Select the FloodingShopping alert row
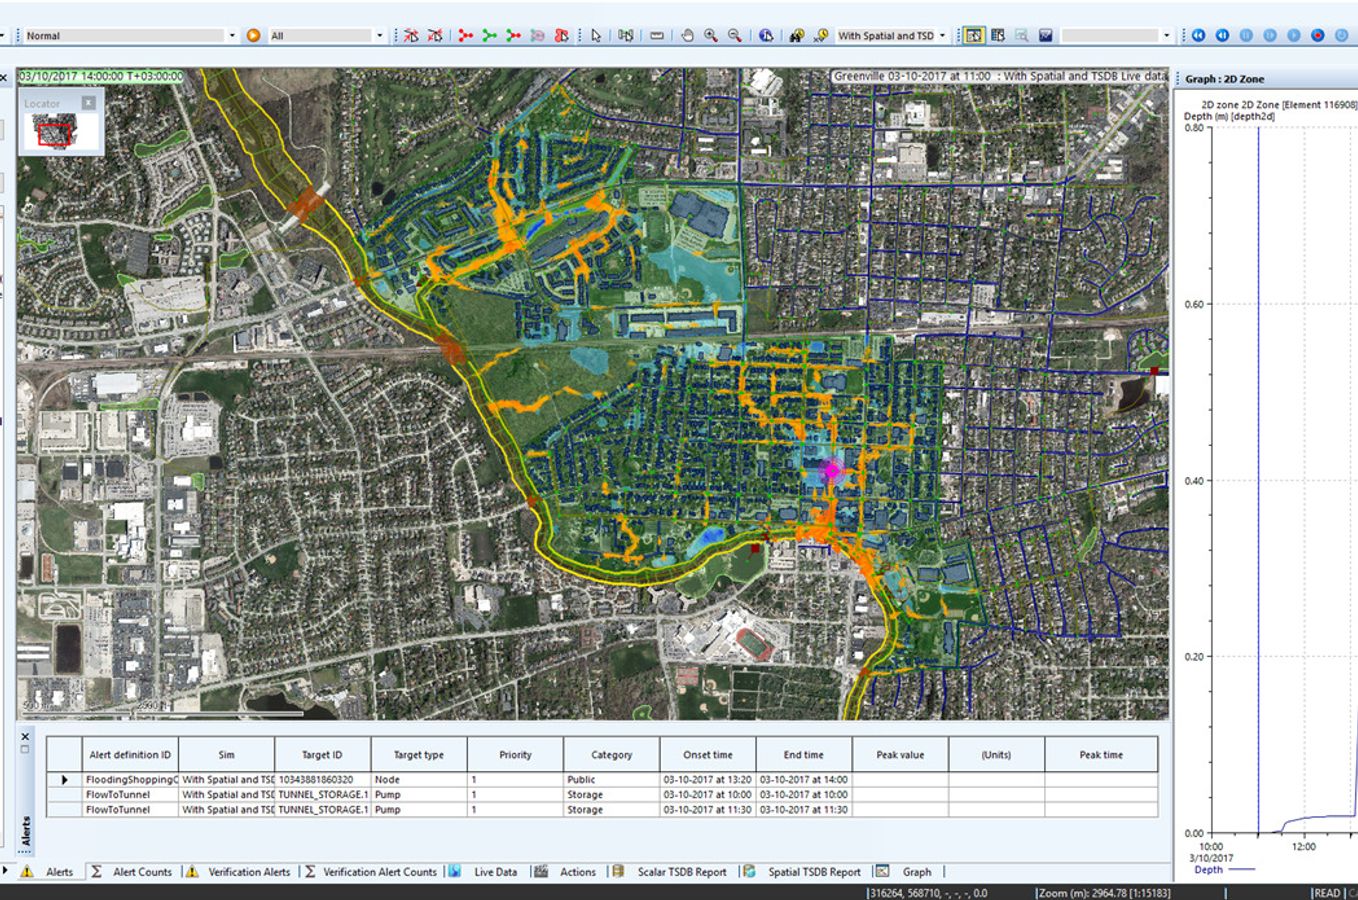 (602, 779)
